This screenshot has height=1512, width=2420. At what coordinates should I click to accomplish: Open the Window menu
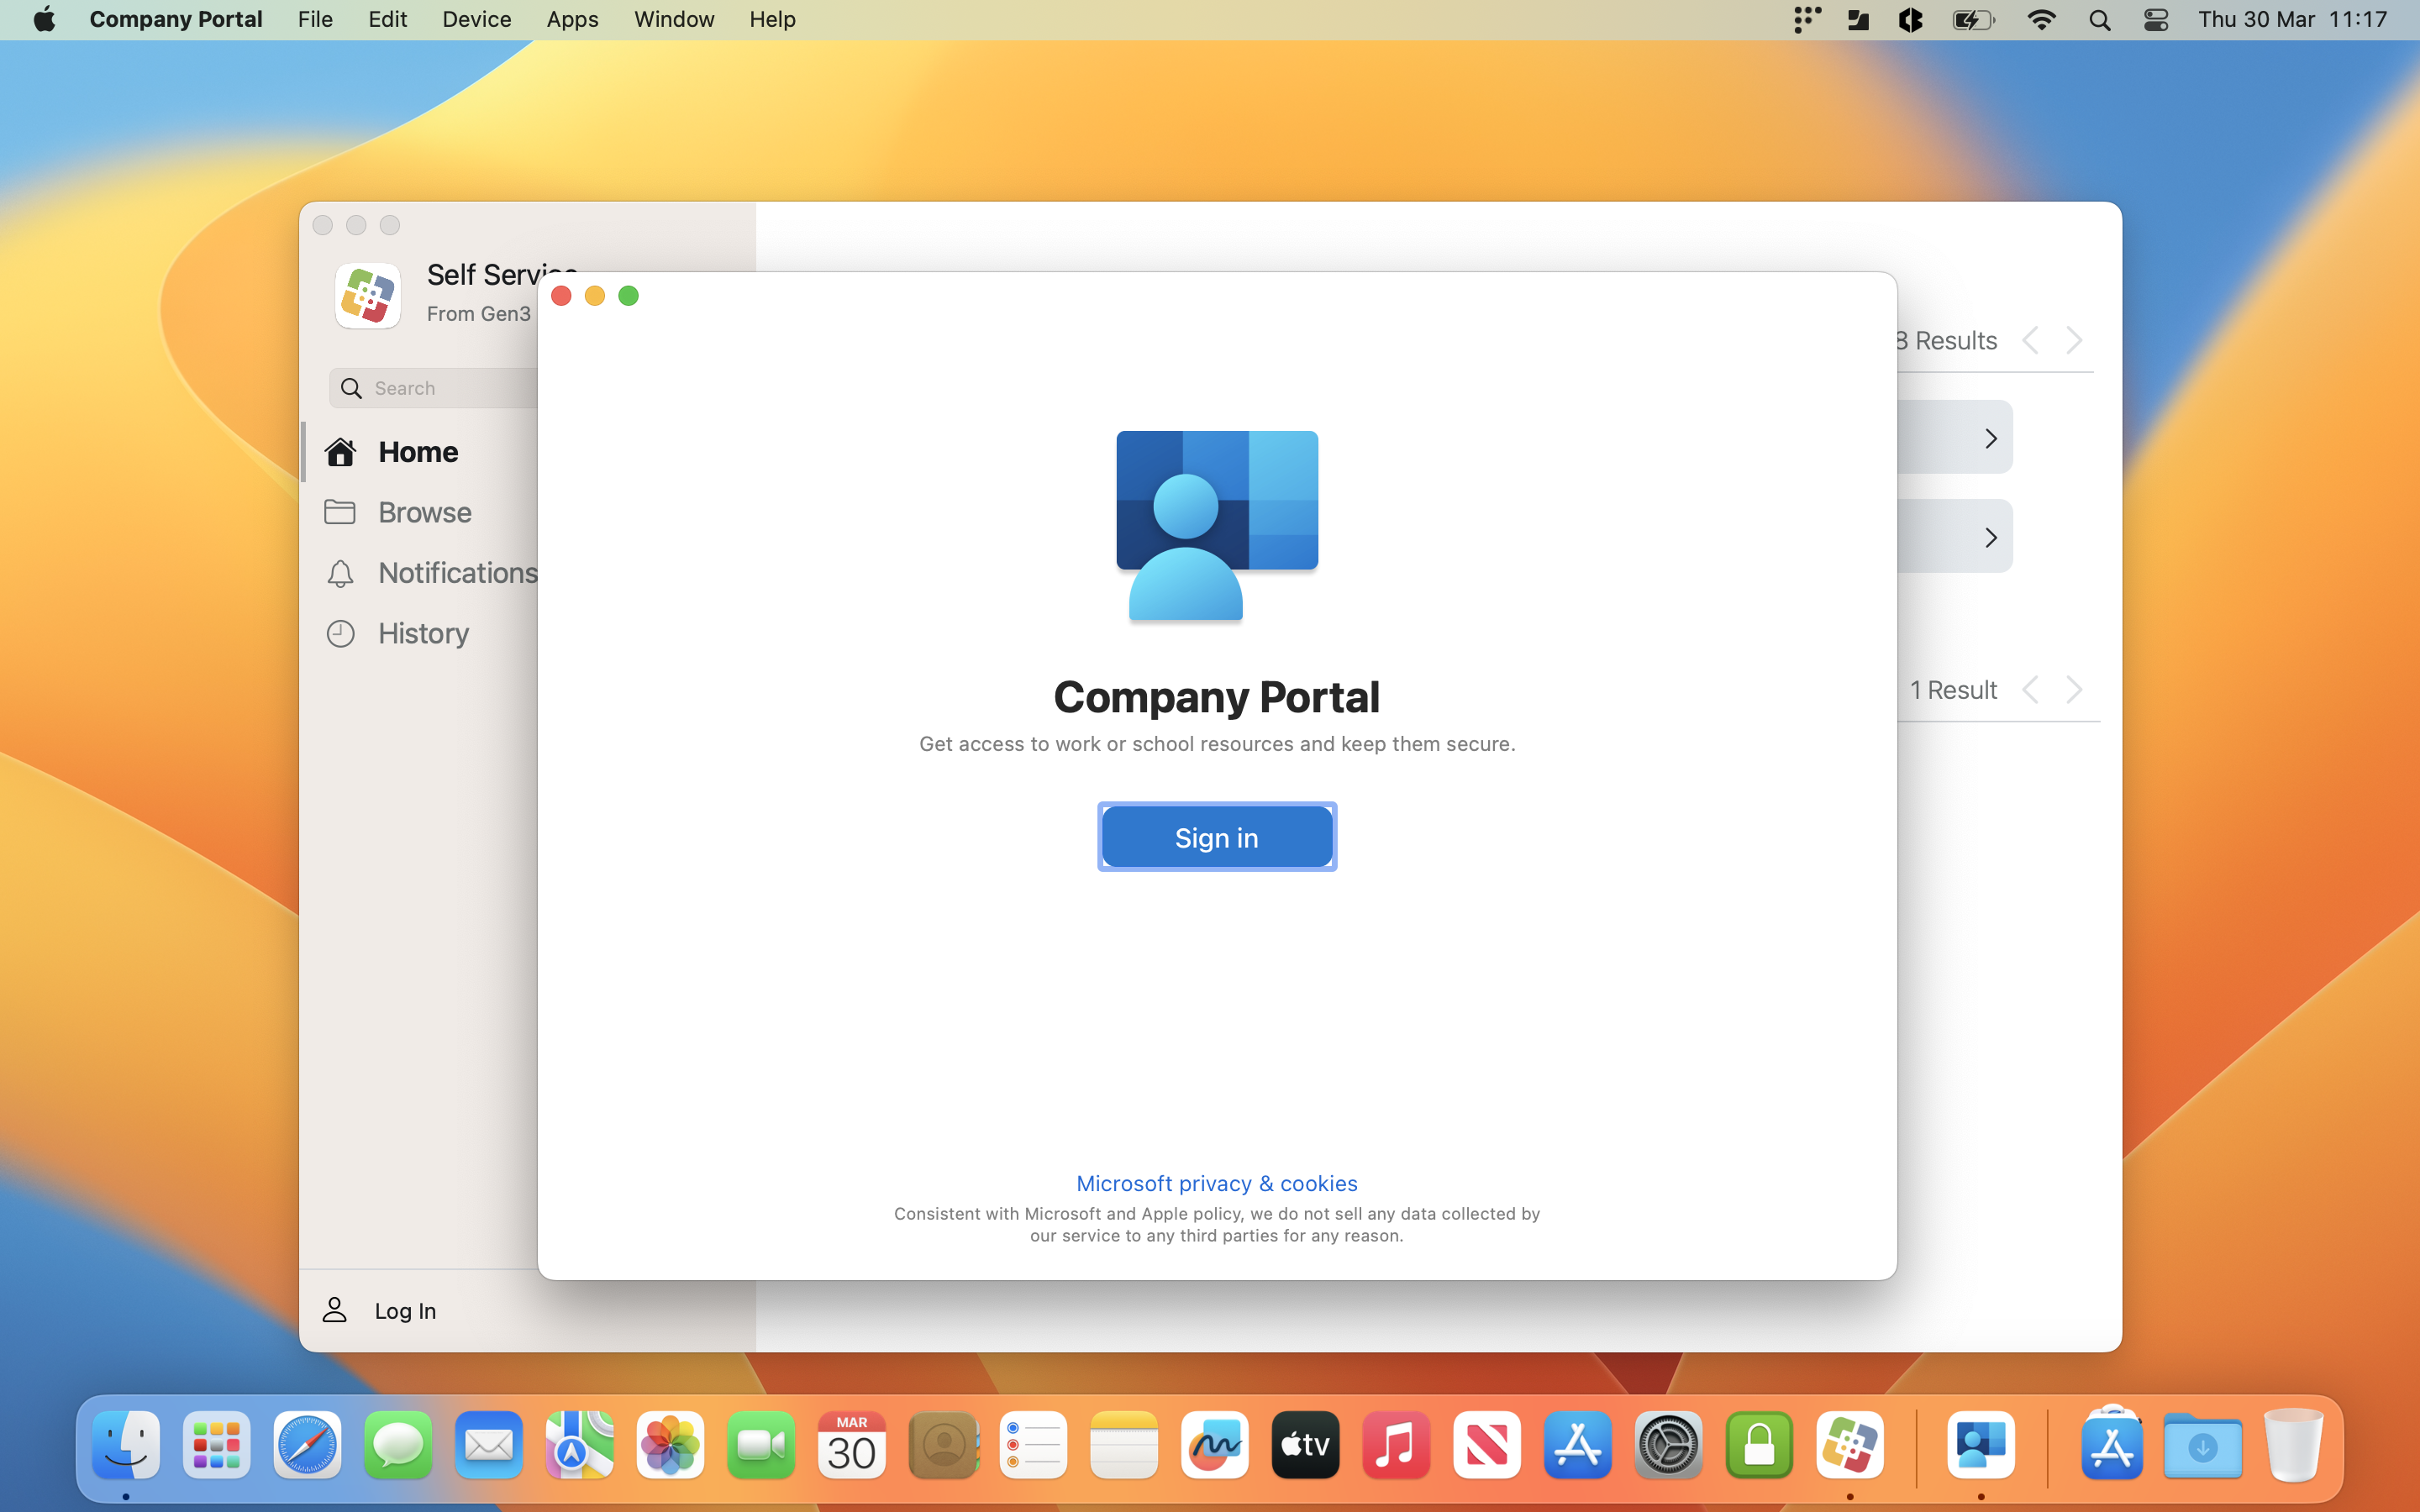[674, 19]
